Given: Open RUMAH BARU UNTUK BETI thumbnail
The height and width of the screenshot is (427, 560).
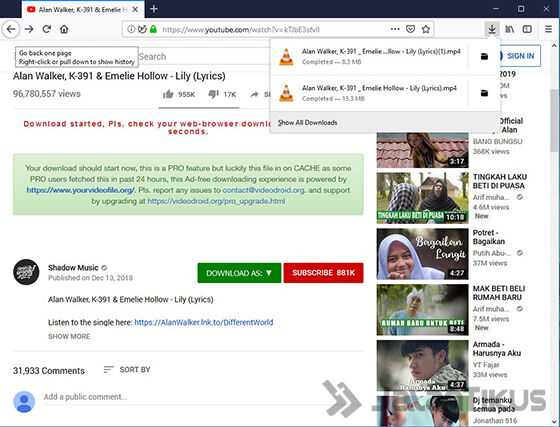Looking at the screenshot, I should 422,310.
